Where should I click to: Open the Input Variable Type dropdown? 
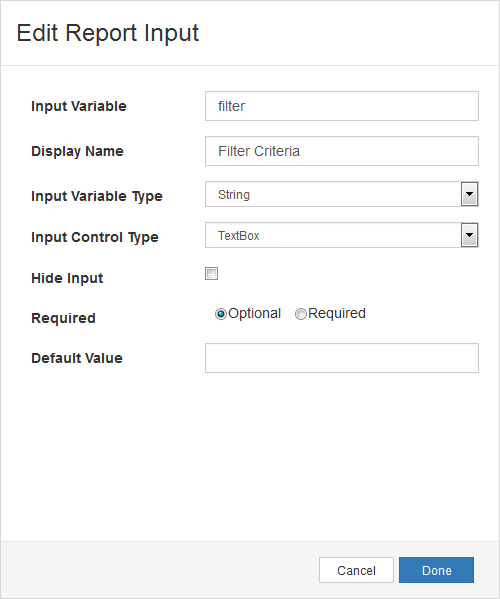(x=341, y=194)
